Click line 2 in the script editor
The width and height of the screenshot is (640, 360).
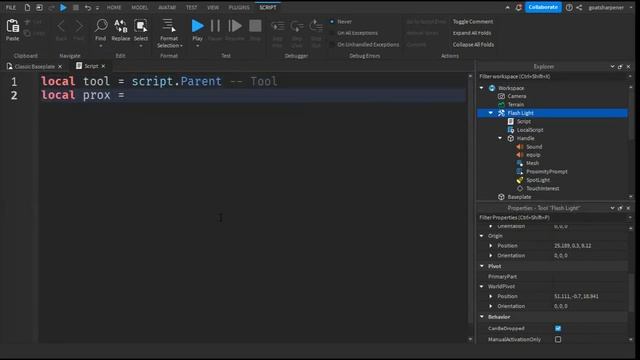(x=252, y=96)
